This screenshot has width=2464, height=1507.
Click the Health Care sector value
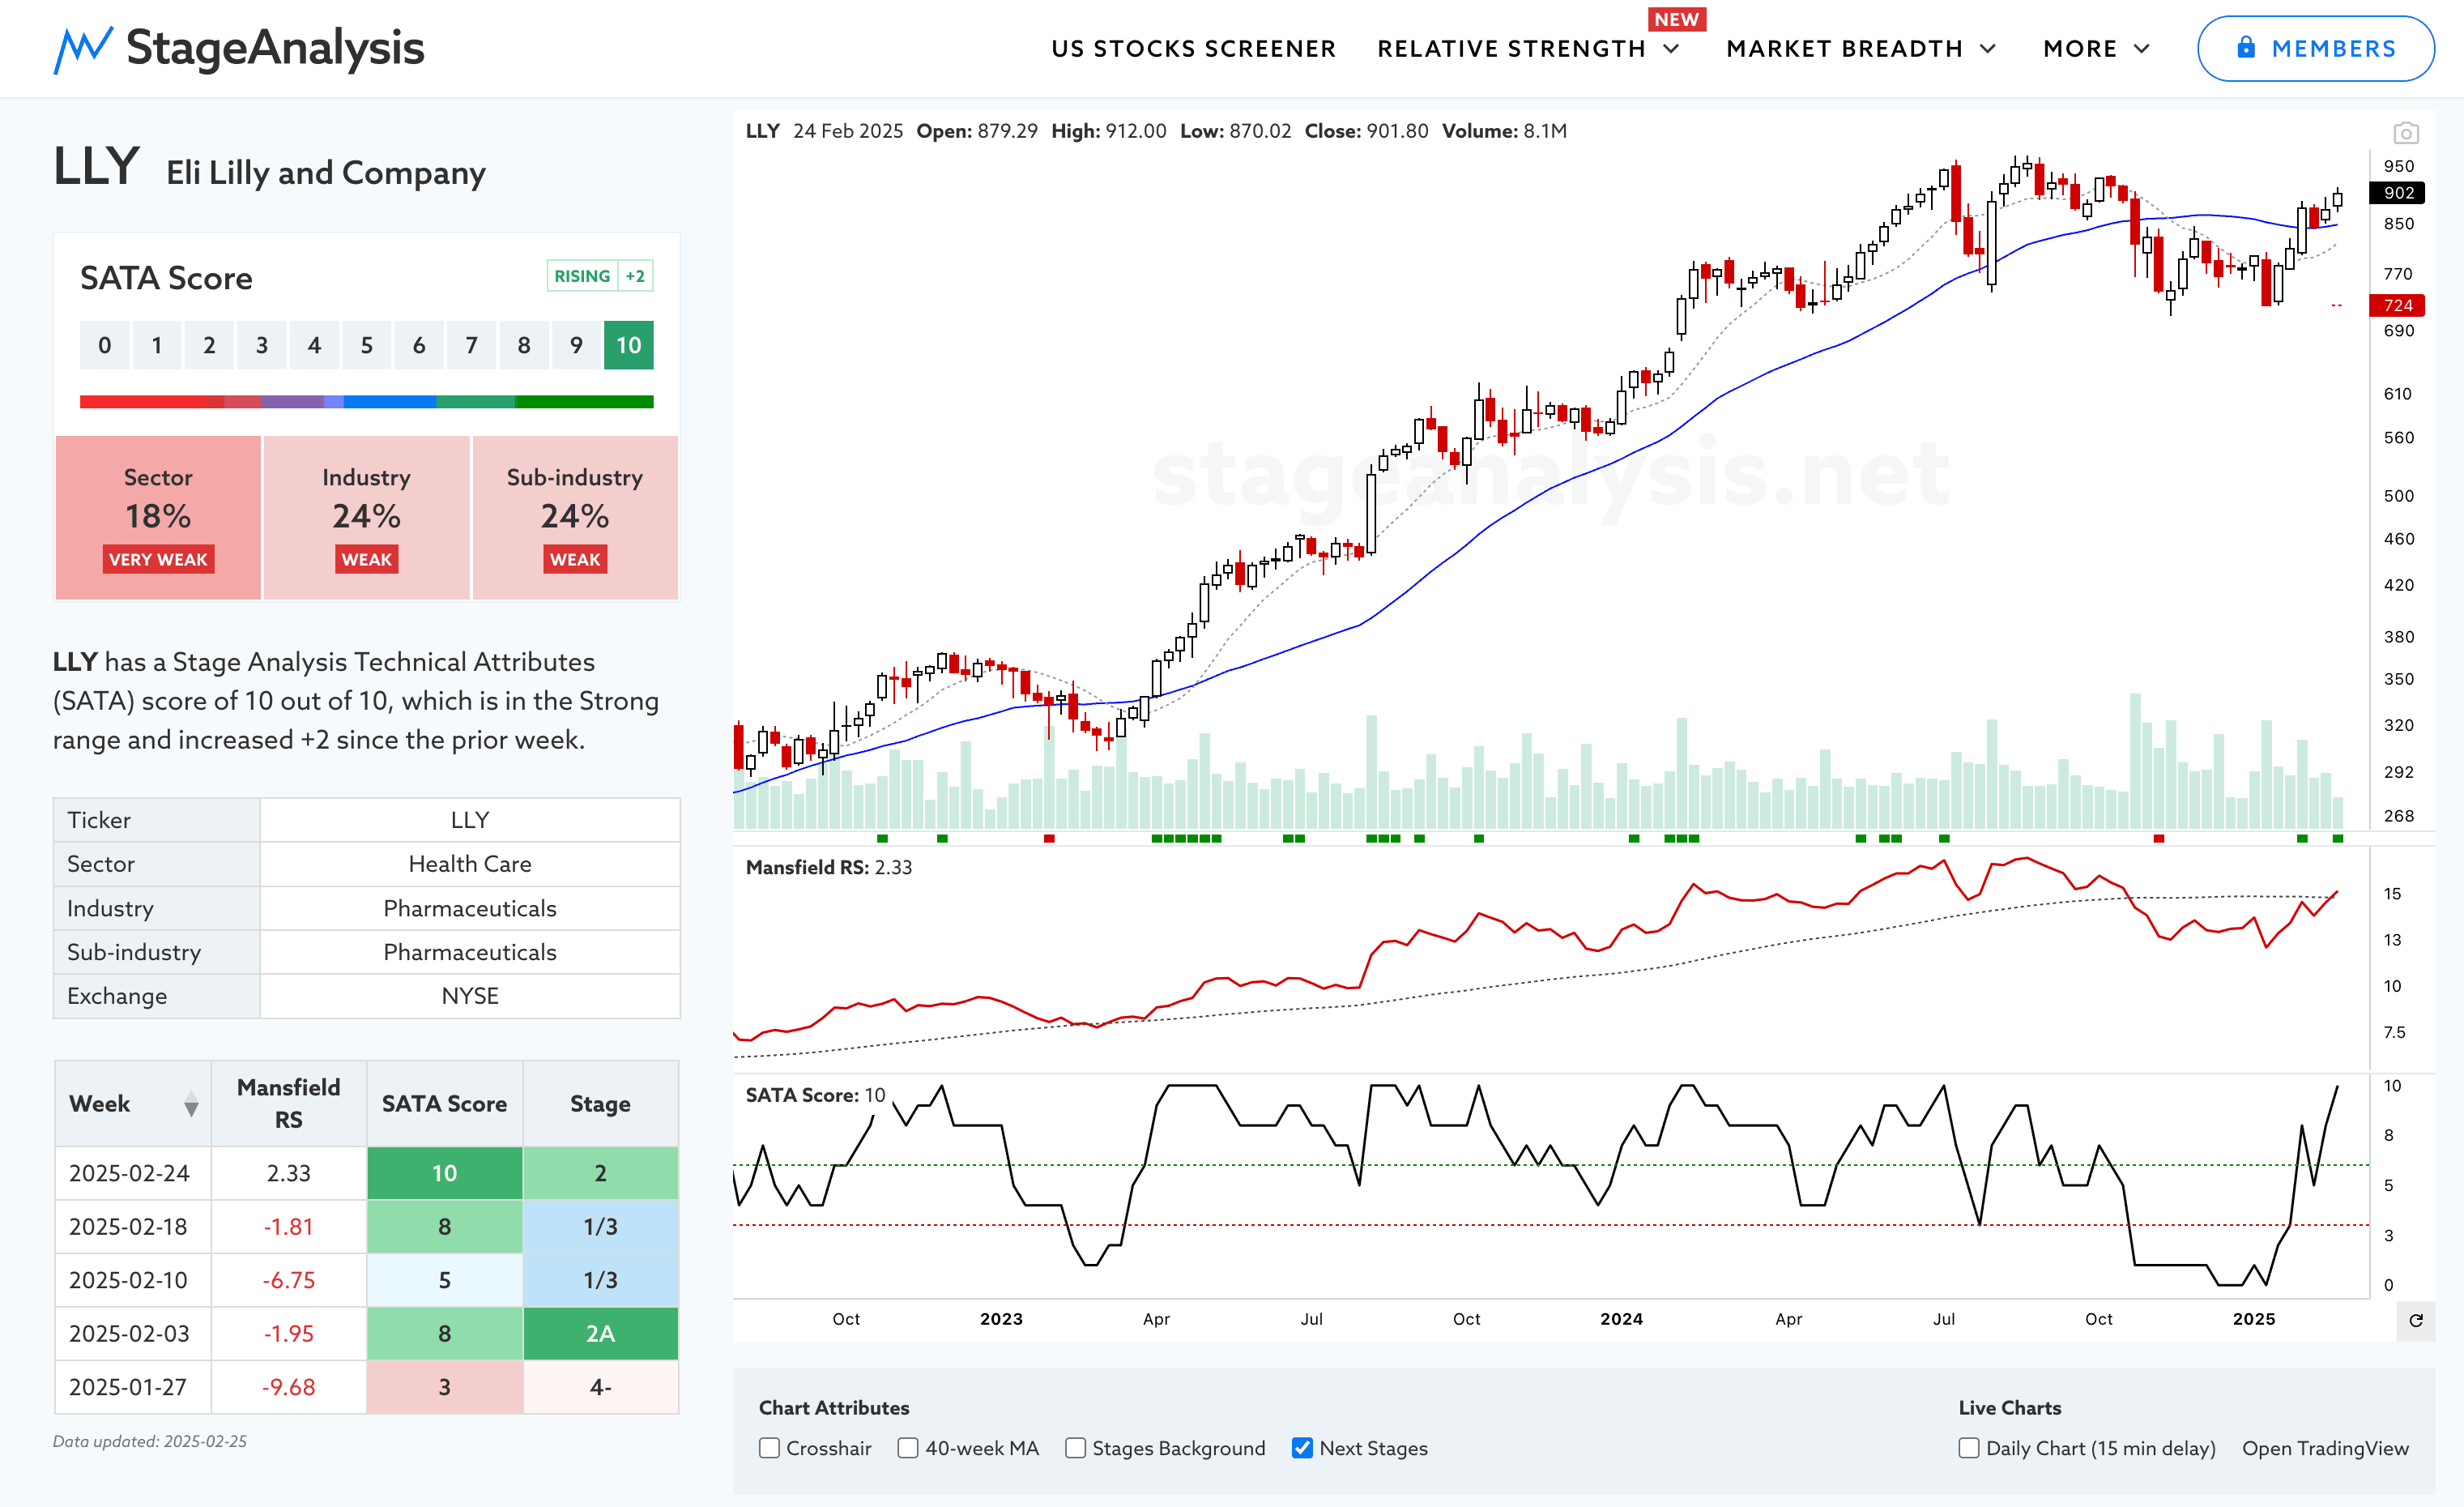click(x=470, y=864)
